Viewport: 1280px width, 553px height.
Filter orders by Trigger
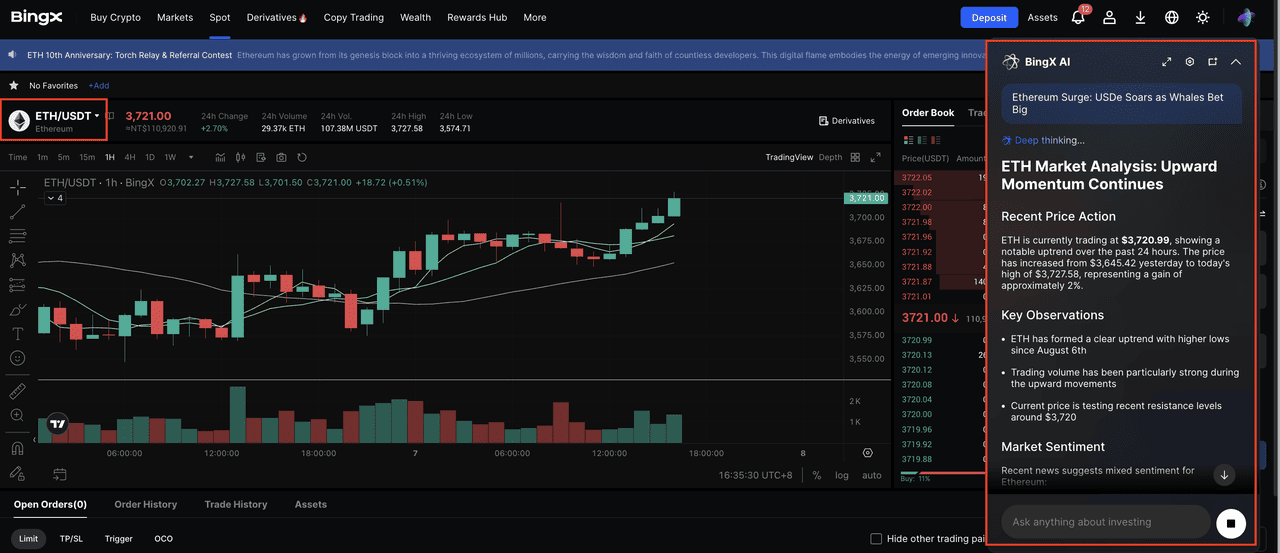(x=119, y=539)
